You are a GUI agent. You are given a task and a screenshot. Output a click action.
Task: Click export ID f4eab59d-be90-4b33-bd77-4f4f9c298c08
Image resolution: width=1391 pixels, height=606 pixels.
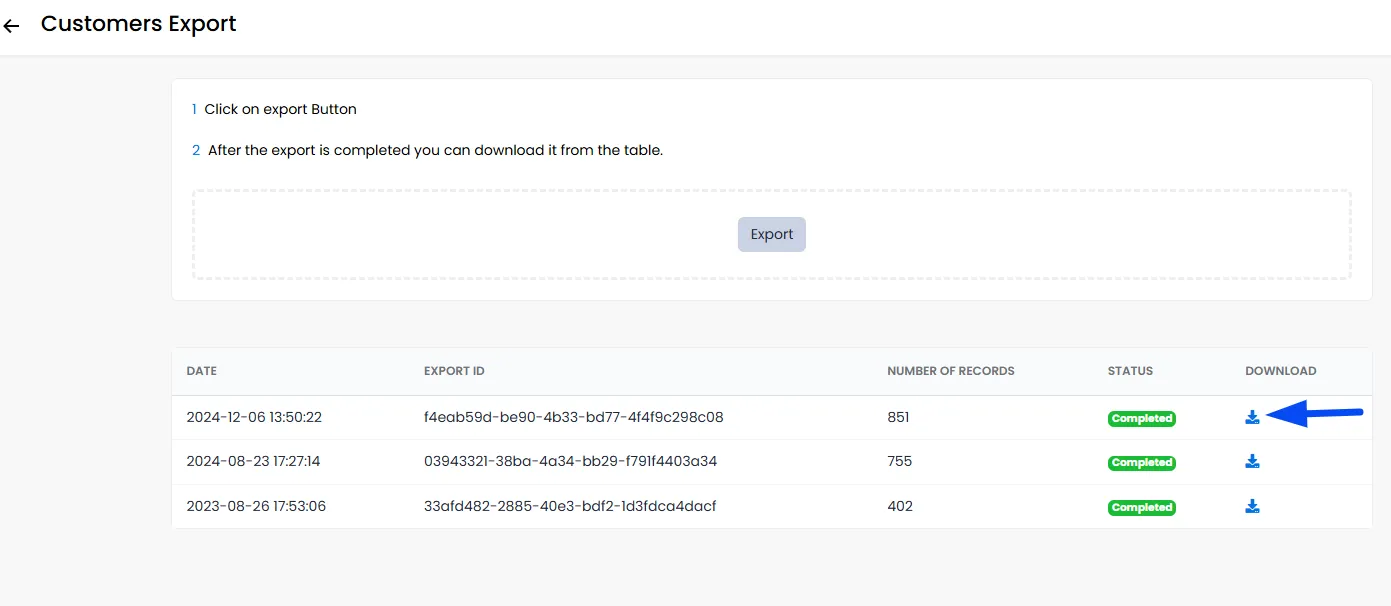[574, 417]
